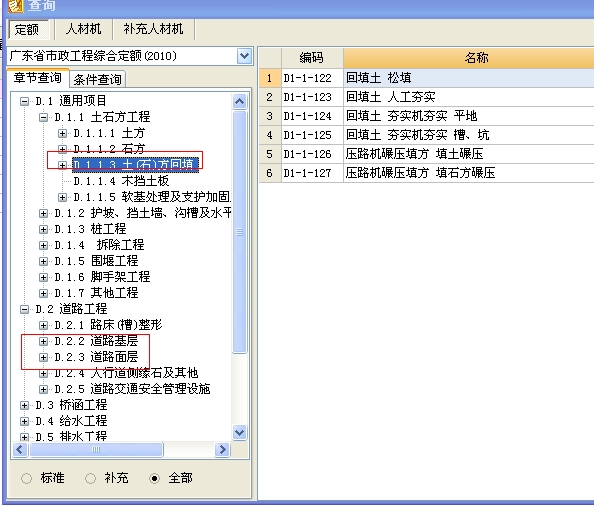Select row 回填土 夯实机夯实 槽、坑
This screenshot has height=508, width=594.
[x=427, y=135]
